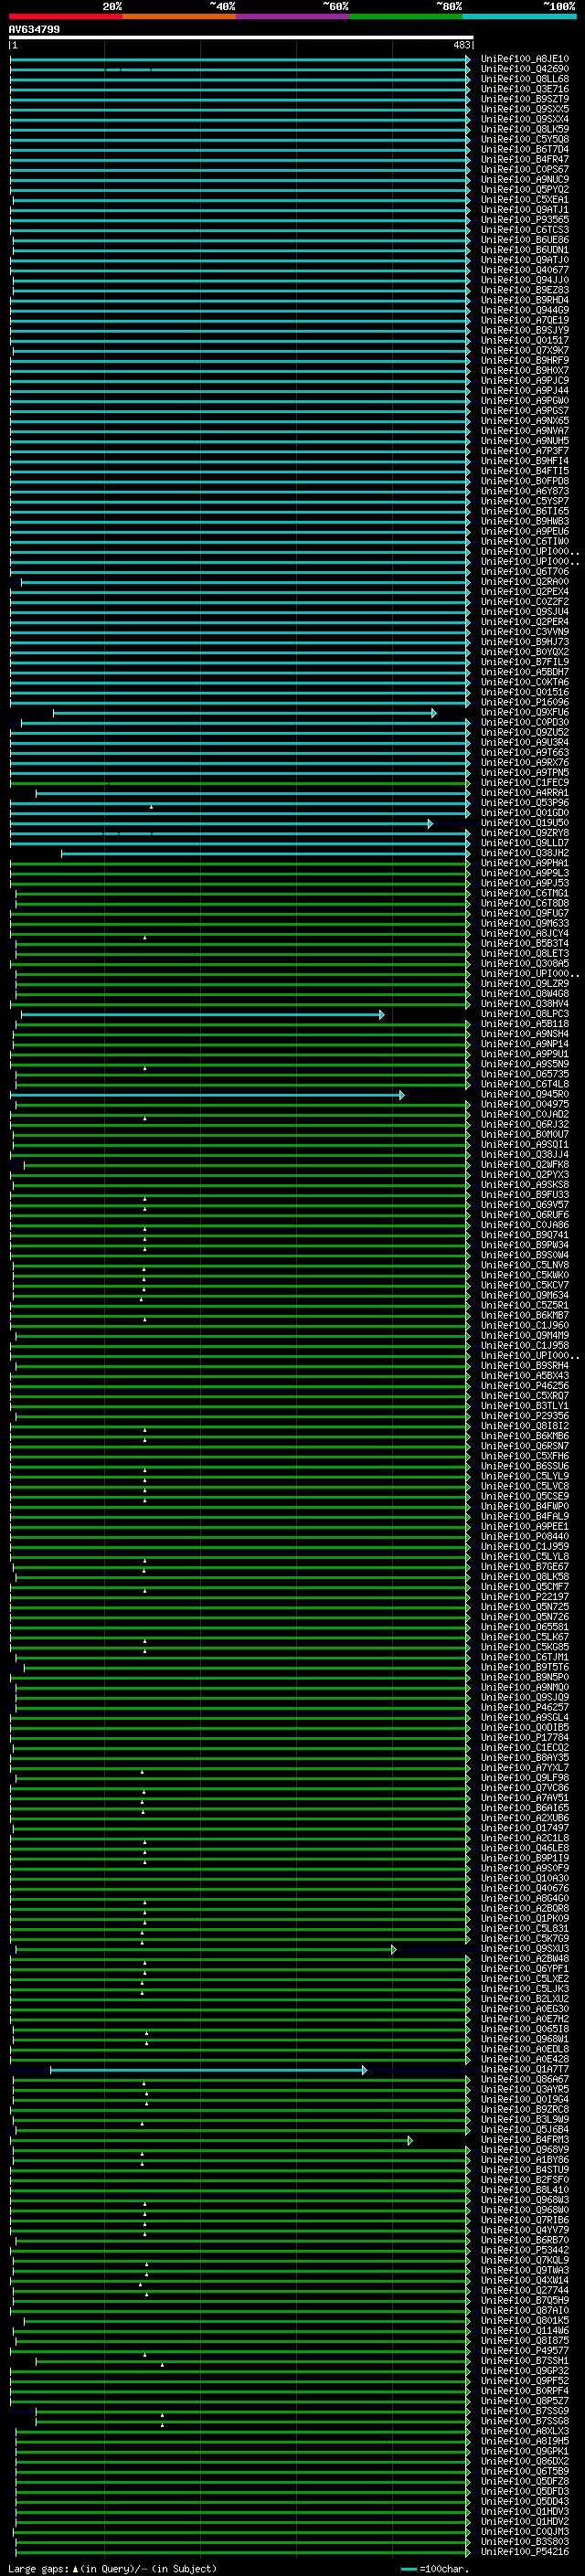Click the cyan alignment bar for UniRef100_Q945R0
This screenshot has height=2576, width=585.
click(x=207, y=1095)
